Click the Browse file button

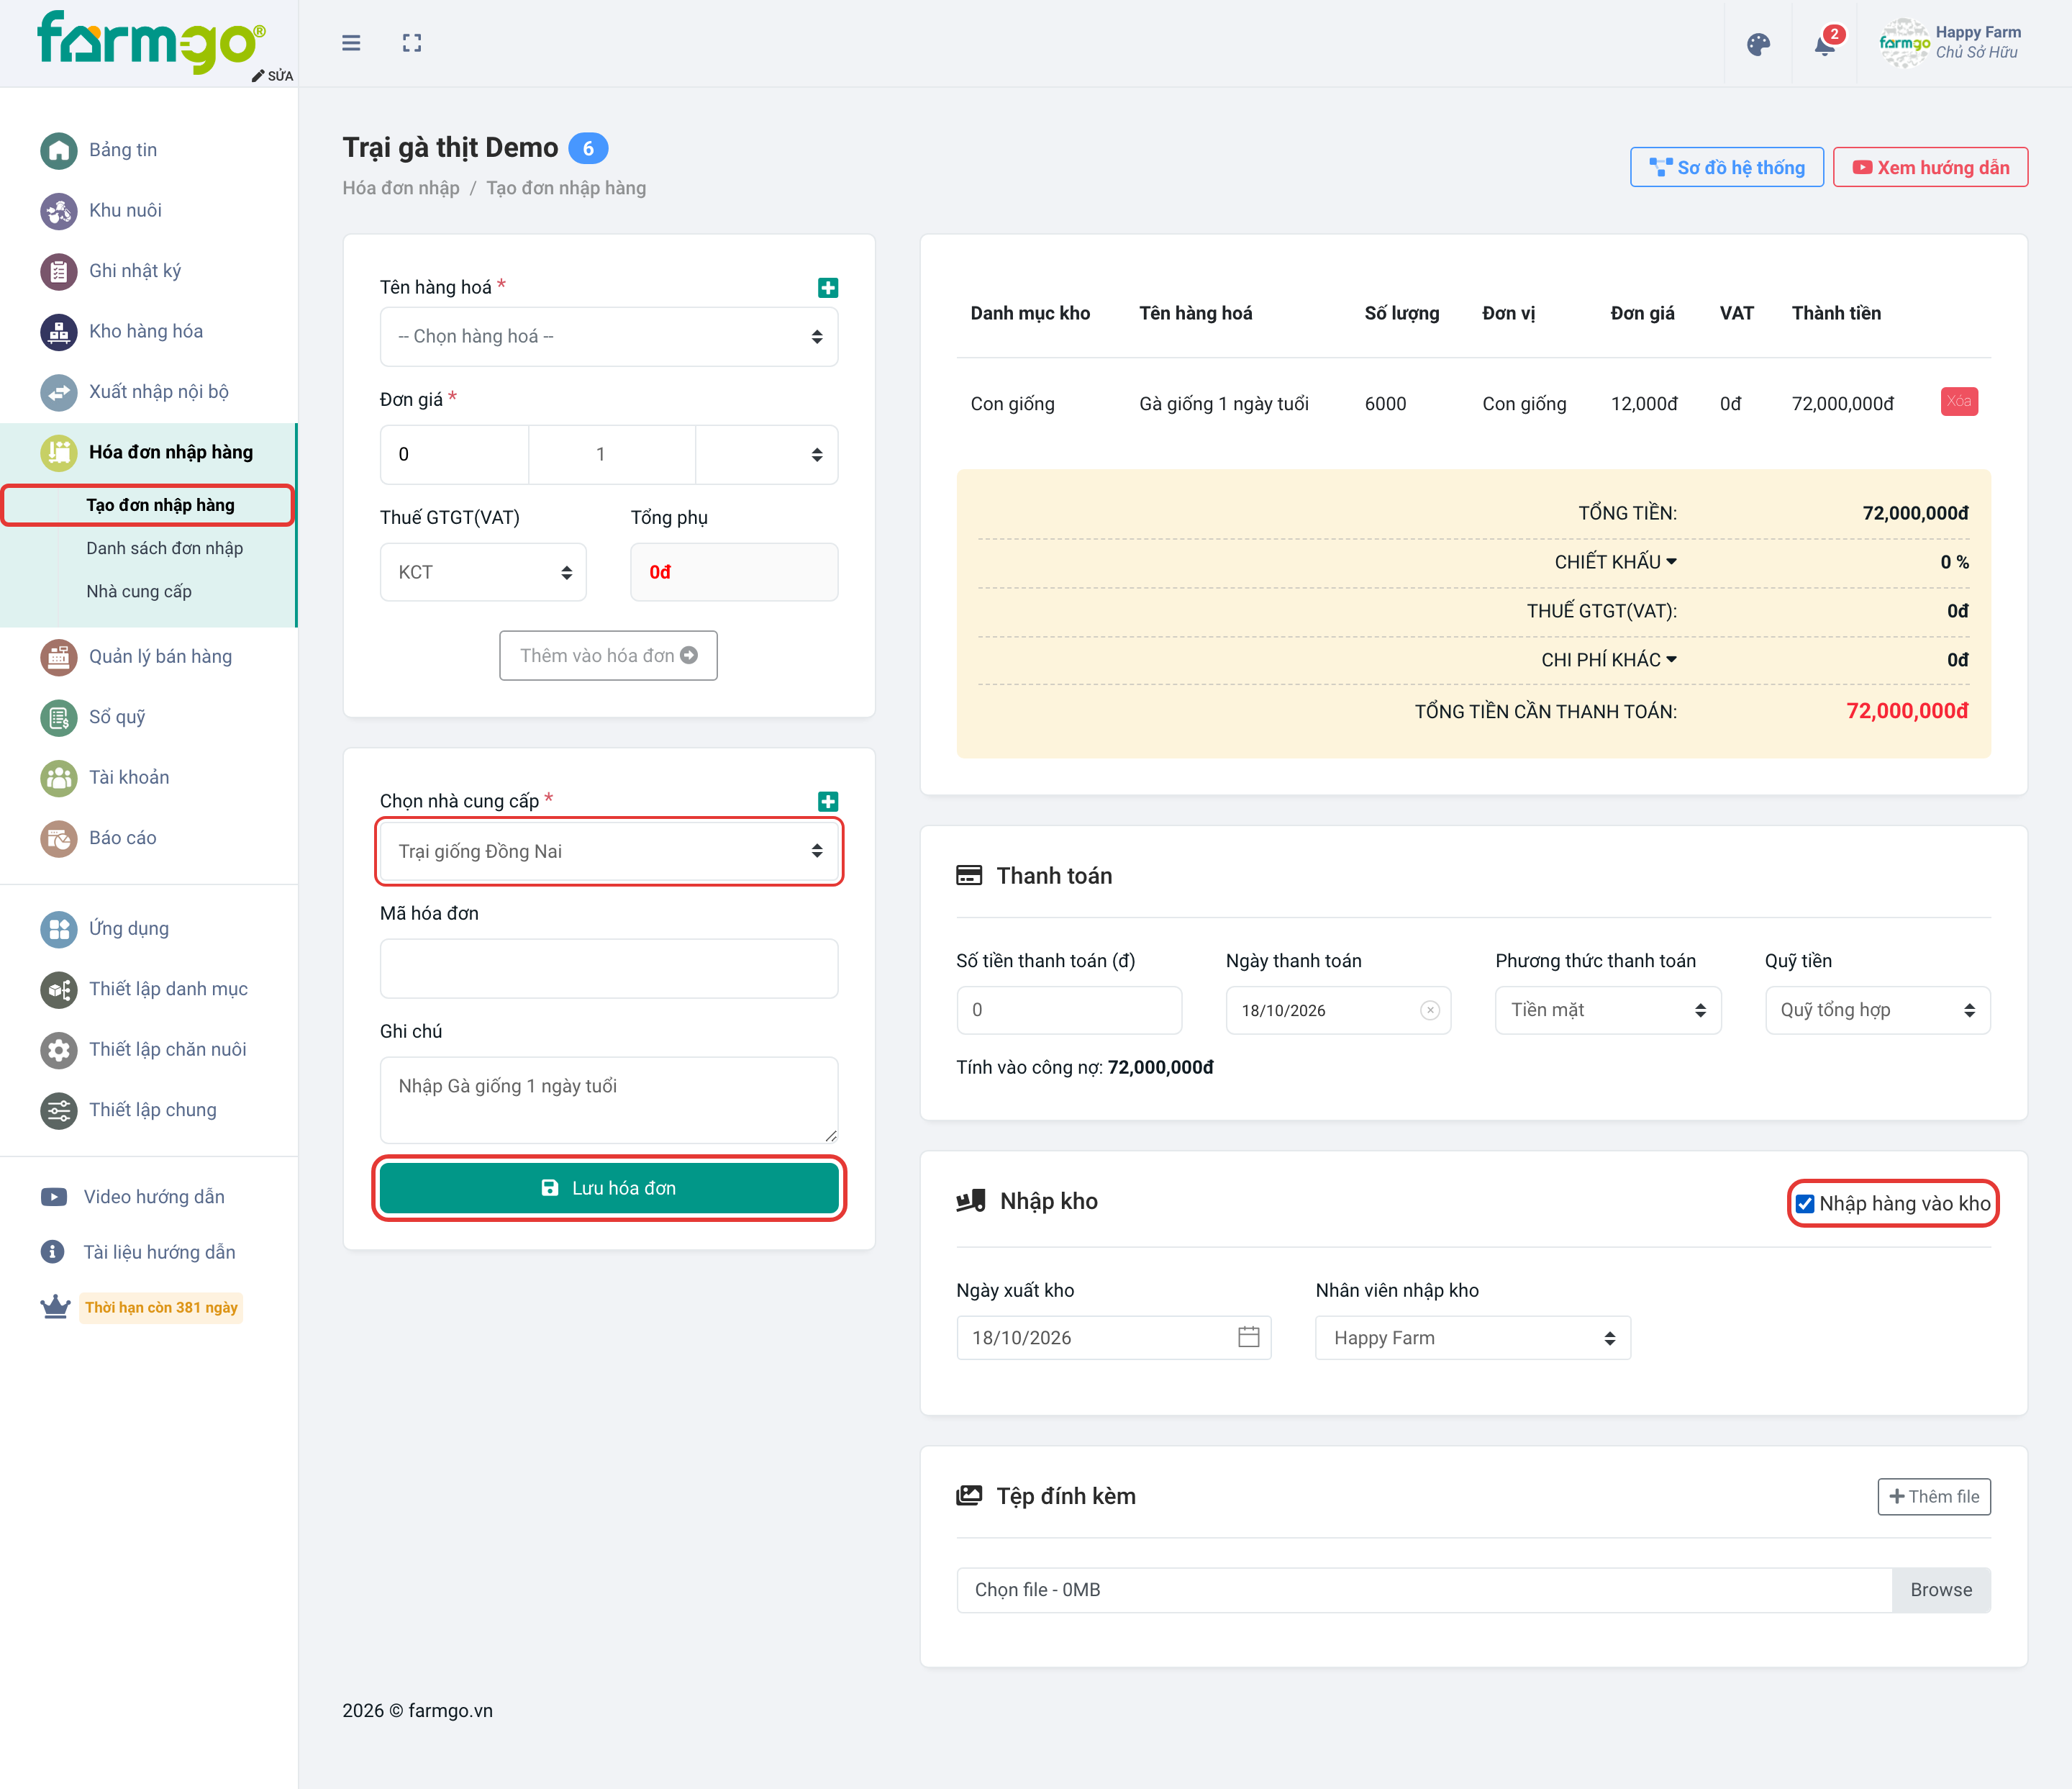pos(1940,1590)
